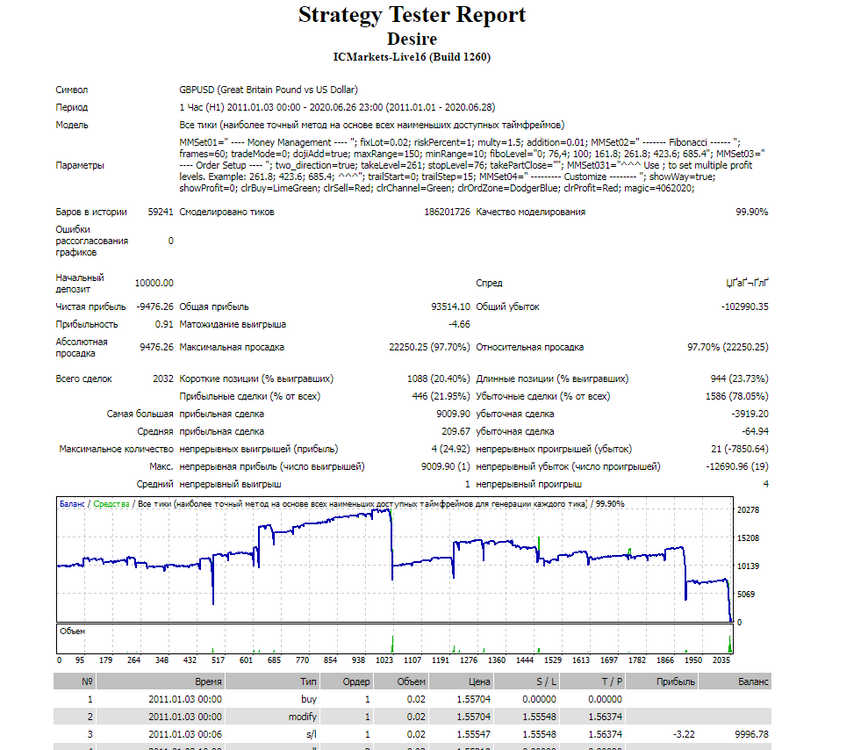The width and height of the screenshot is (868, 750).
Task: Click the profit value -3.22 in row 3
Action: pos(684,735)
